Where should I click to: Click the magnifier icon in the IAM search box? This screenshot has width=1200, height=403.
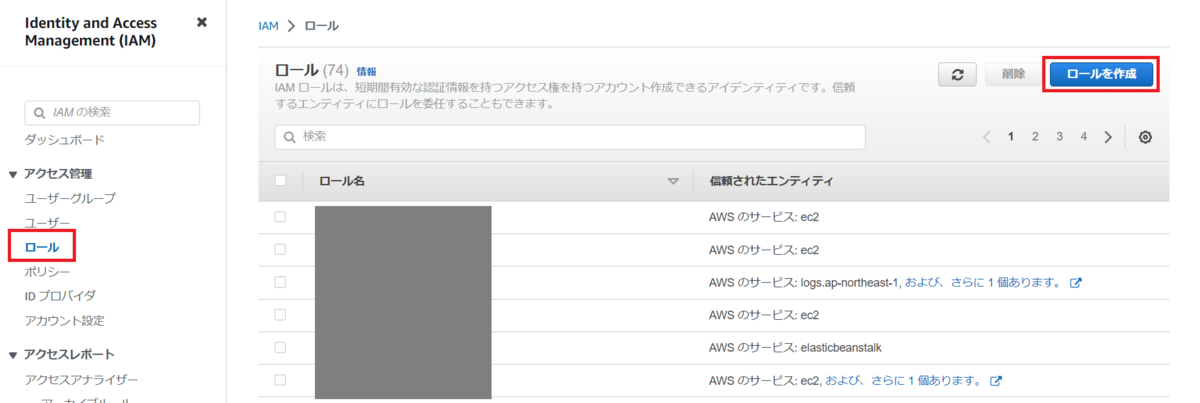click(40, 113)
